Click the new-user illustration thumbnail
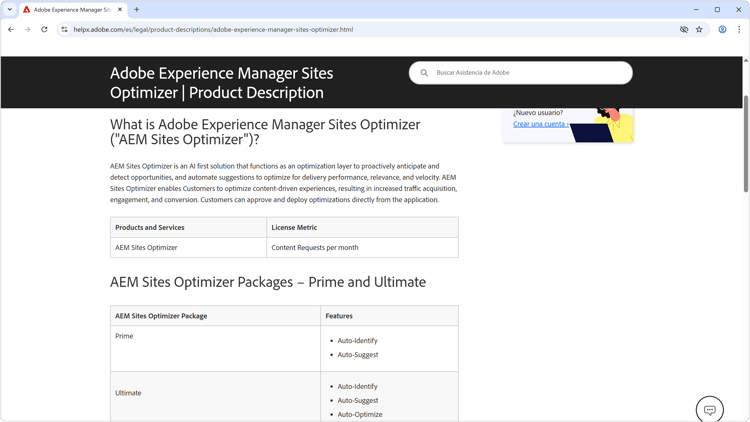 (x=601, y=125)
